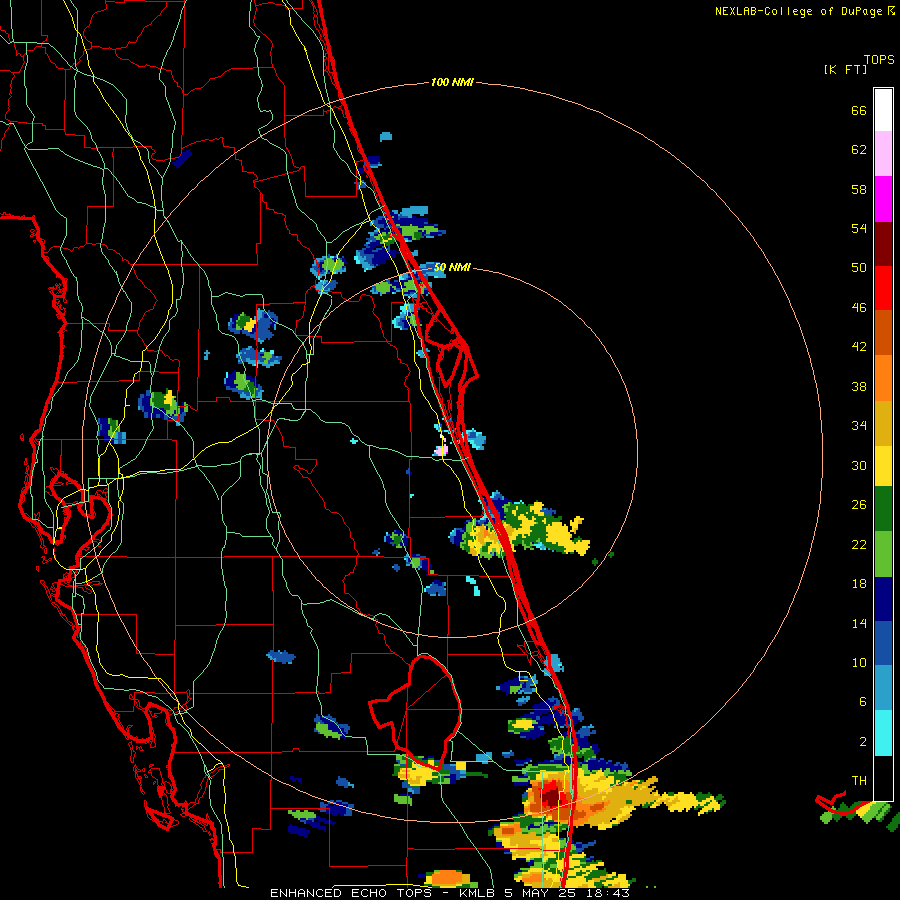Click the legend value "18"
The width and height of the screenshot is (900, 900).
pos(859,584)
